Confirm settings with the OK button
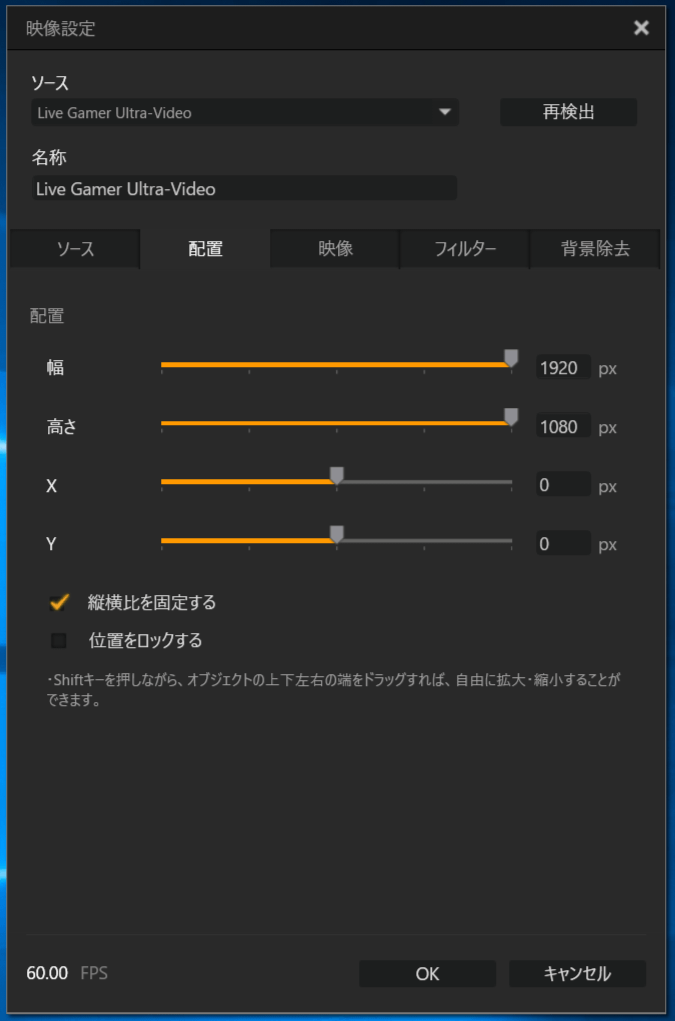 click(427, 974)
